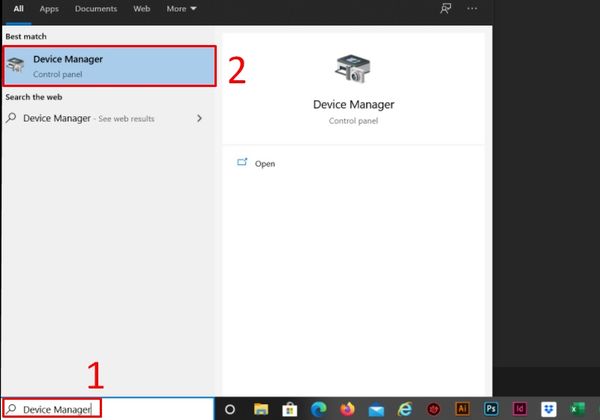Launch Firefox from the taskbar

point(348,409)
